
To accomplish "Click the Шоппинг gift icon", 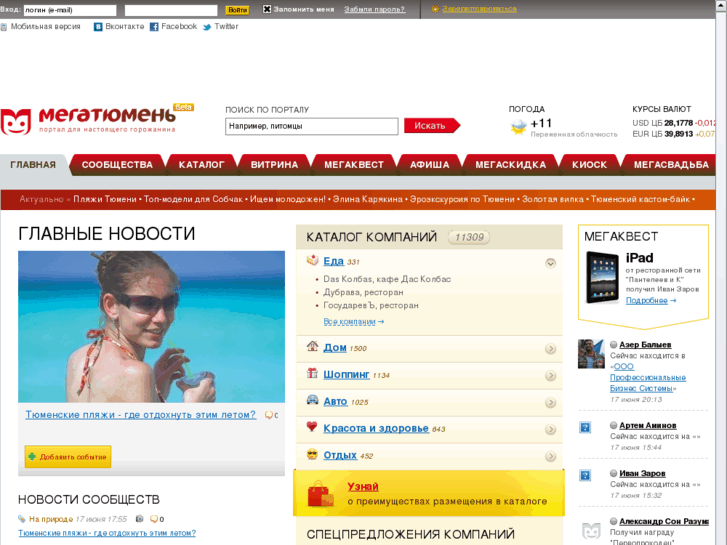I will pyautogui.click(x=312, y=373).
